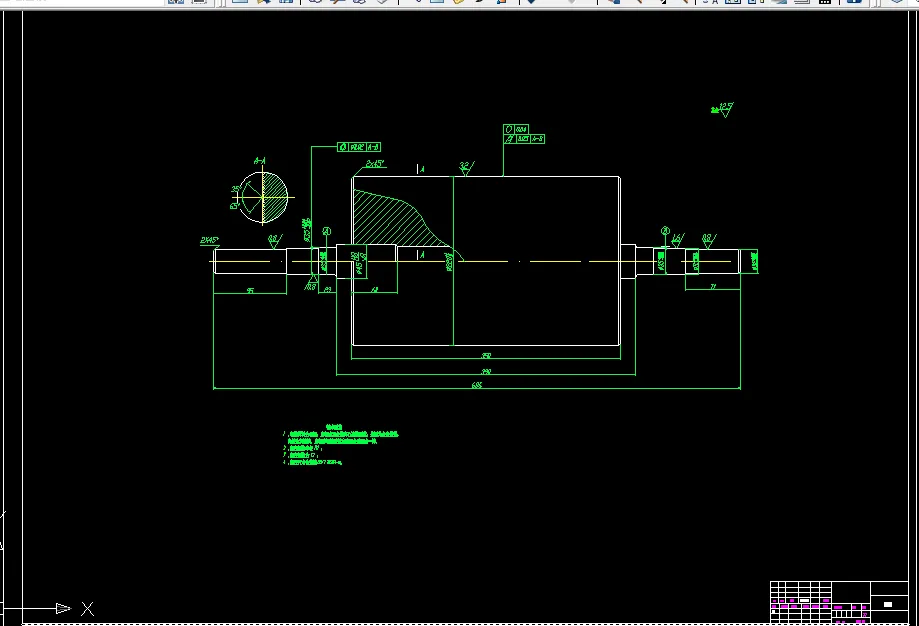Select the single-row tolerance frame referencing A-B
919x626 pixels.
359,147
